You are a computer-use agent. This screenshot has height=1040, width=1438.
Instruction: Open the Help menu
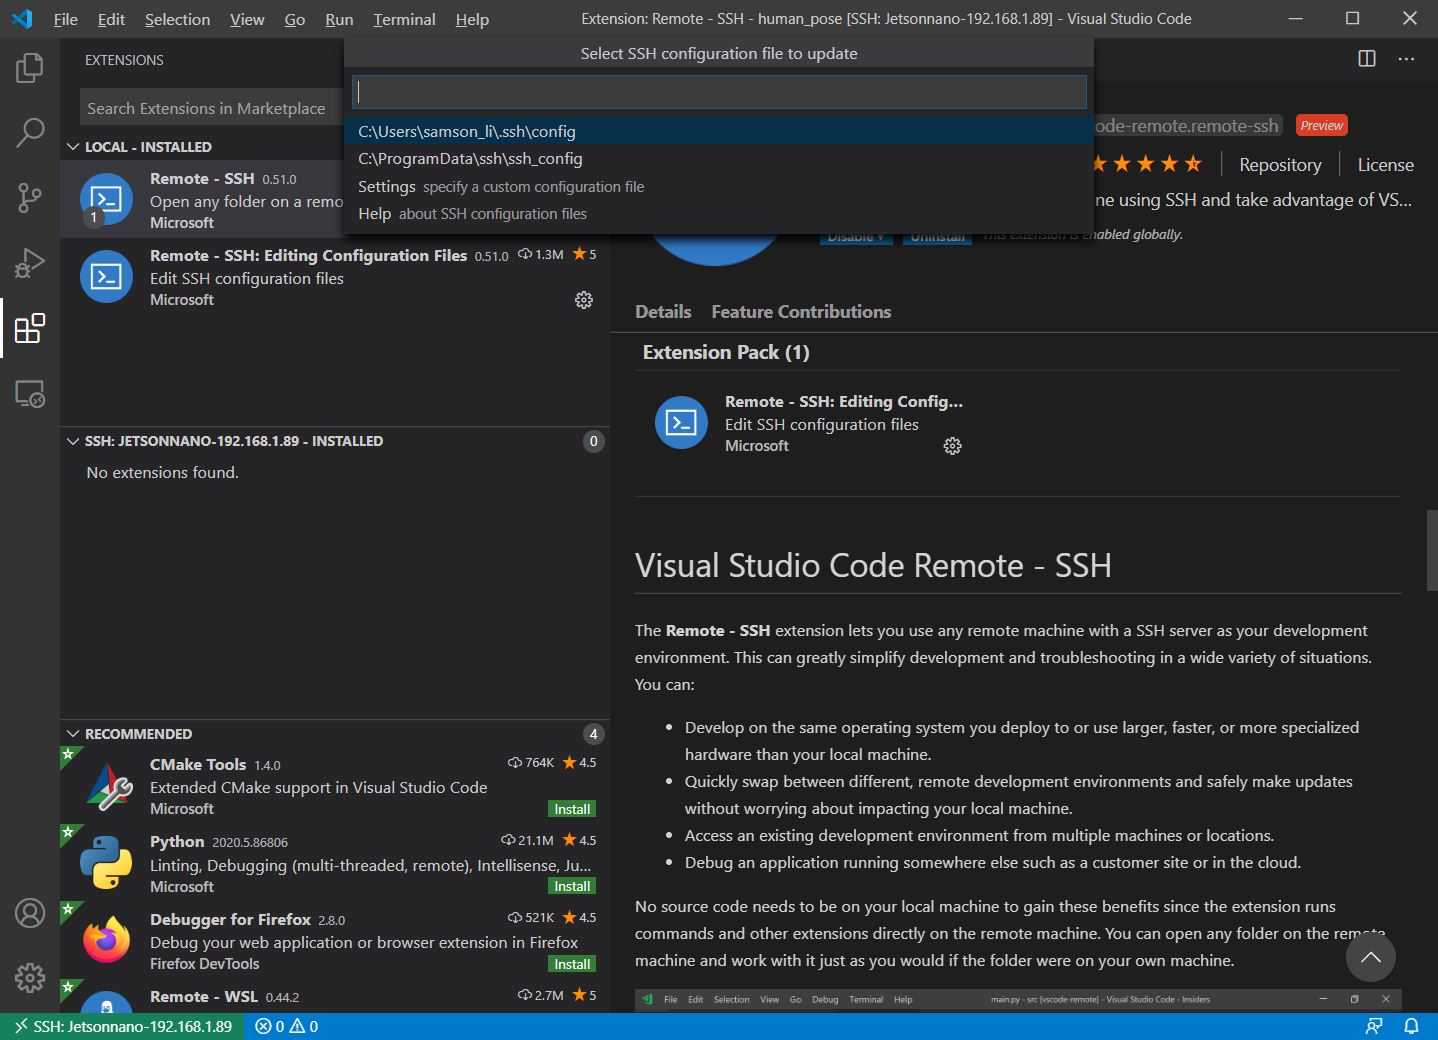[472, 19]
